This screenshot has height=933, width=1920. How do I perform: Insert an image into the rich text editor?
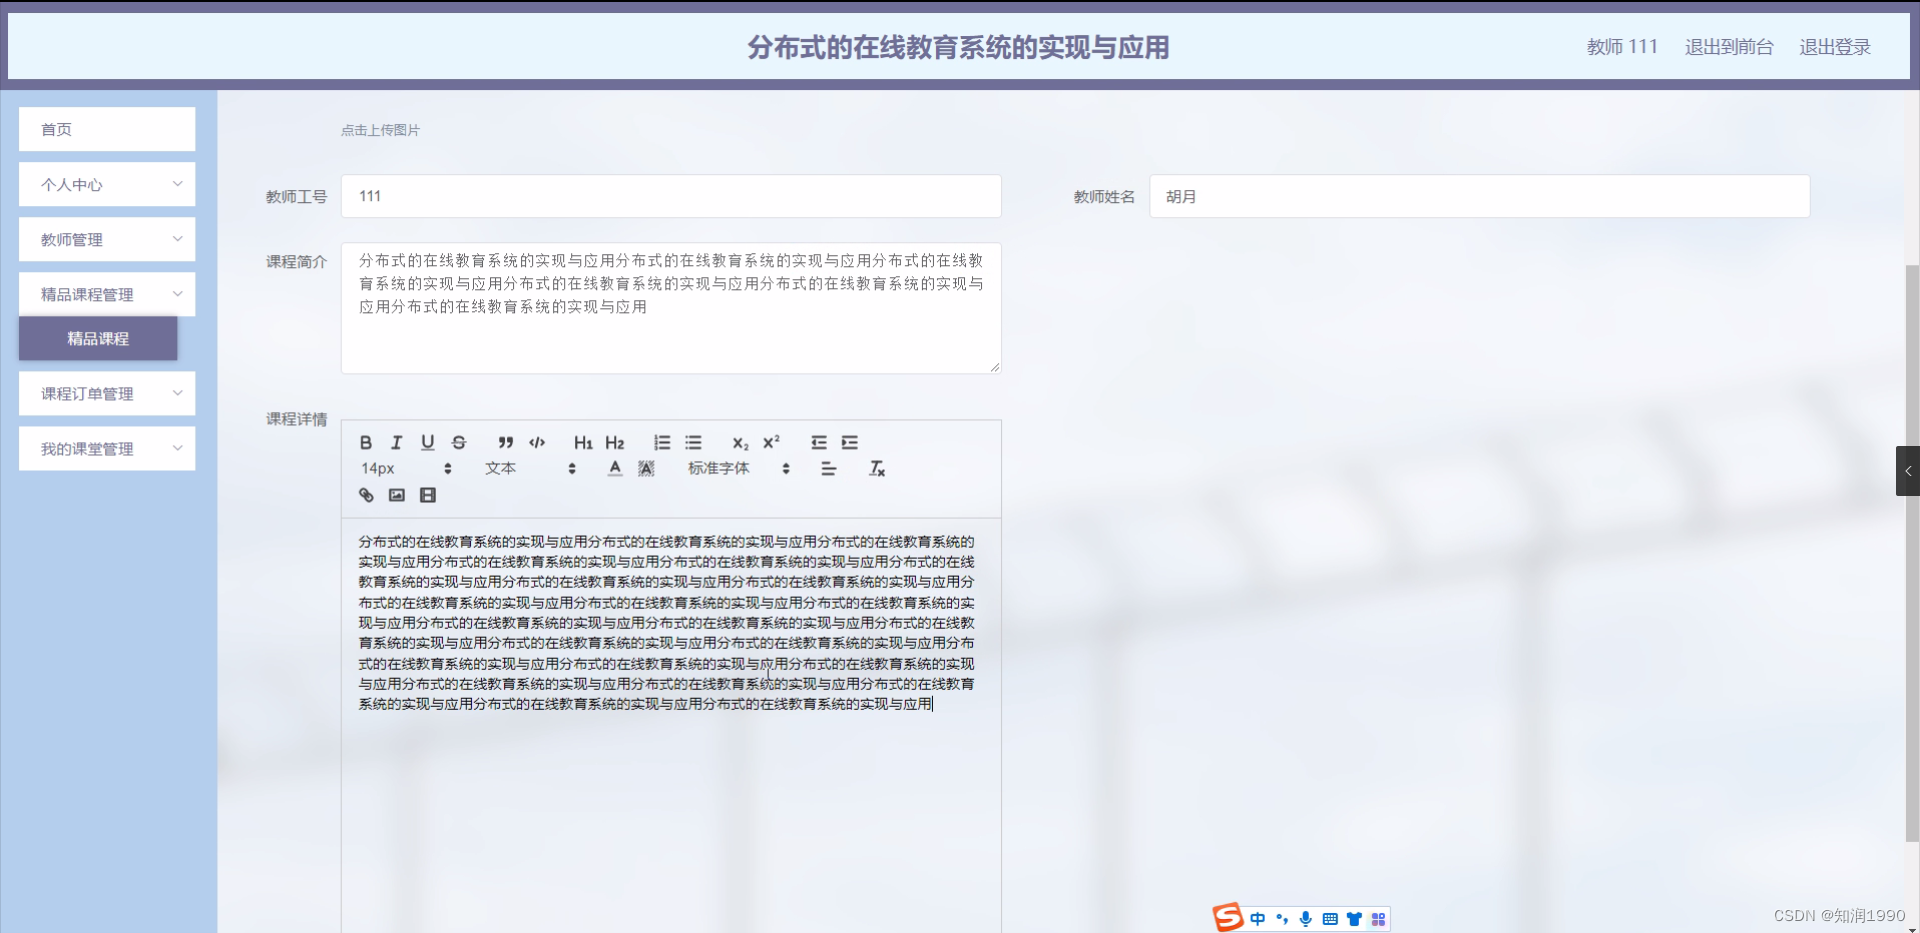397,495
